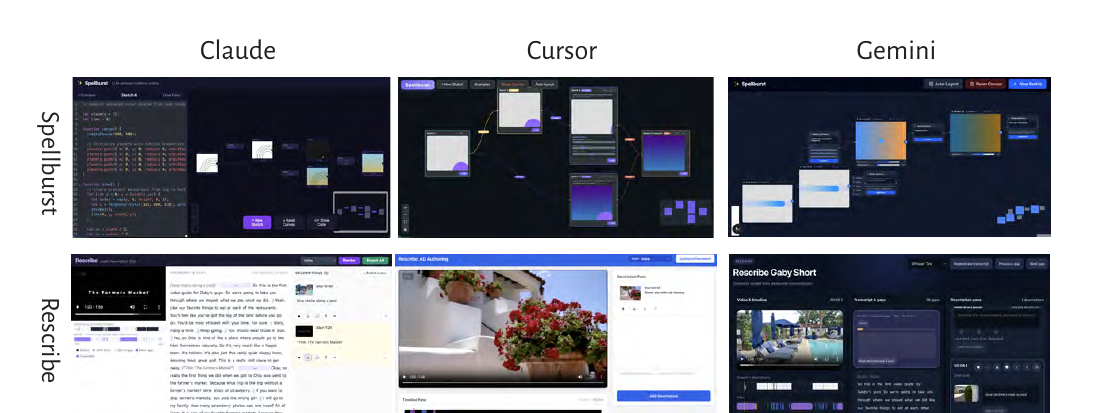Open Examples tab in Claude Spellburst editor
1096x413 pixels.
tap(87, 94)
